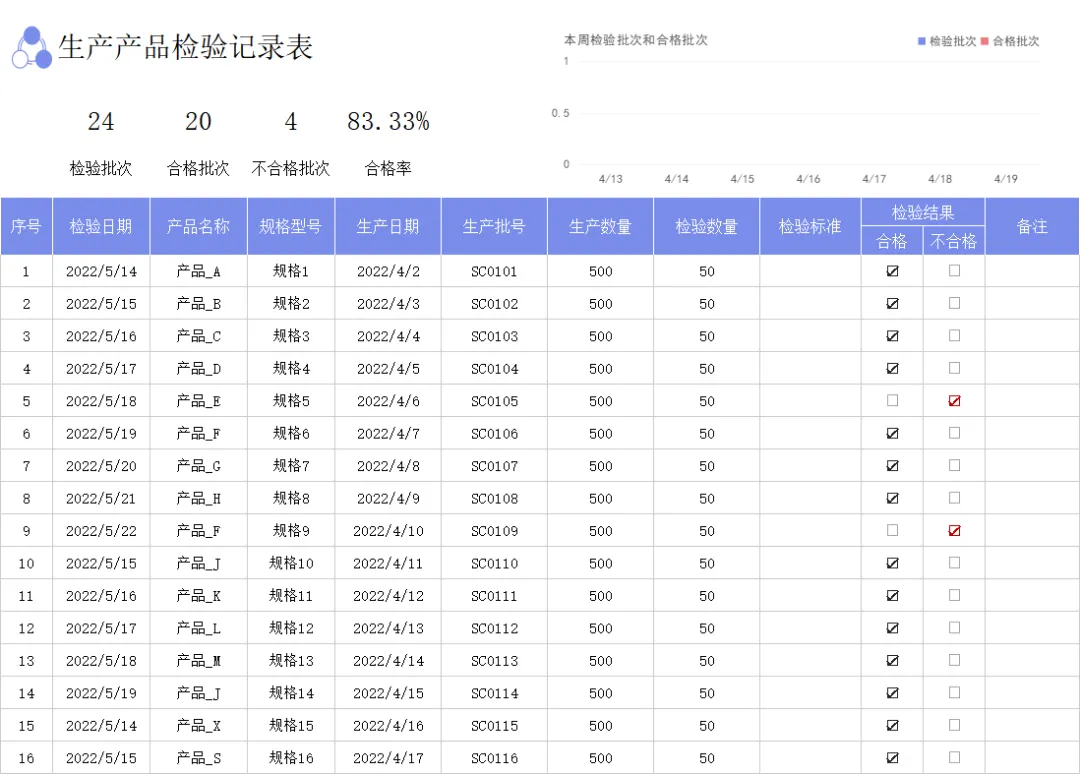The height and width of the screenshot is (774, 1080).
Task: Select the title 生产产品检验记录表
Action: click(x=185, y=48)
